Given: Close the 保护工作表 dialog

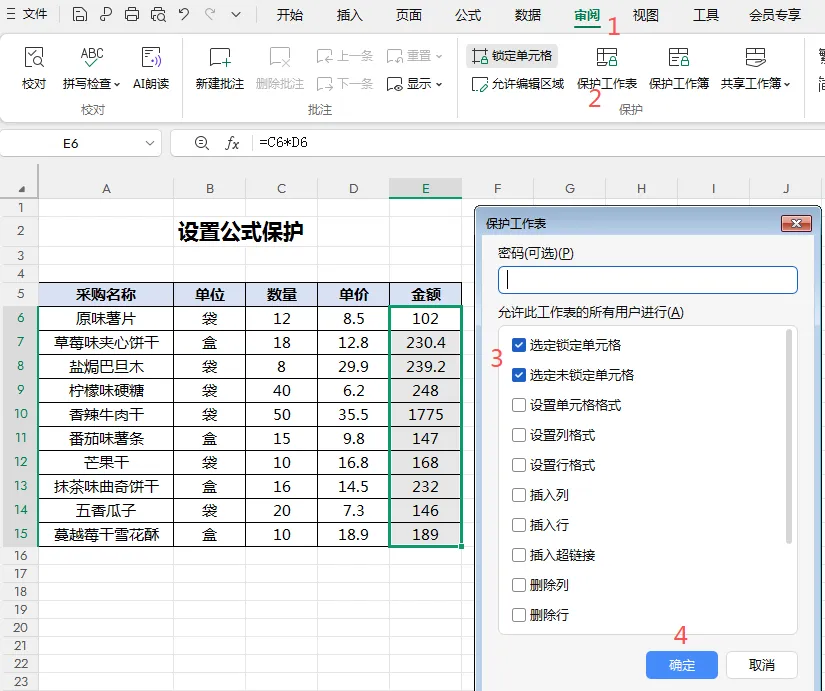Looking at the screenshot, I should tap(796, 224).
